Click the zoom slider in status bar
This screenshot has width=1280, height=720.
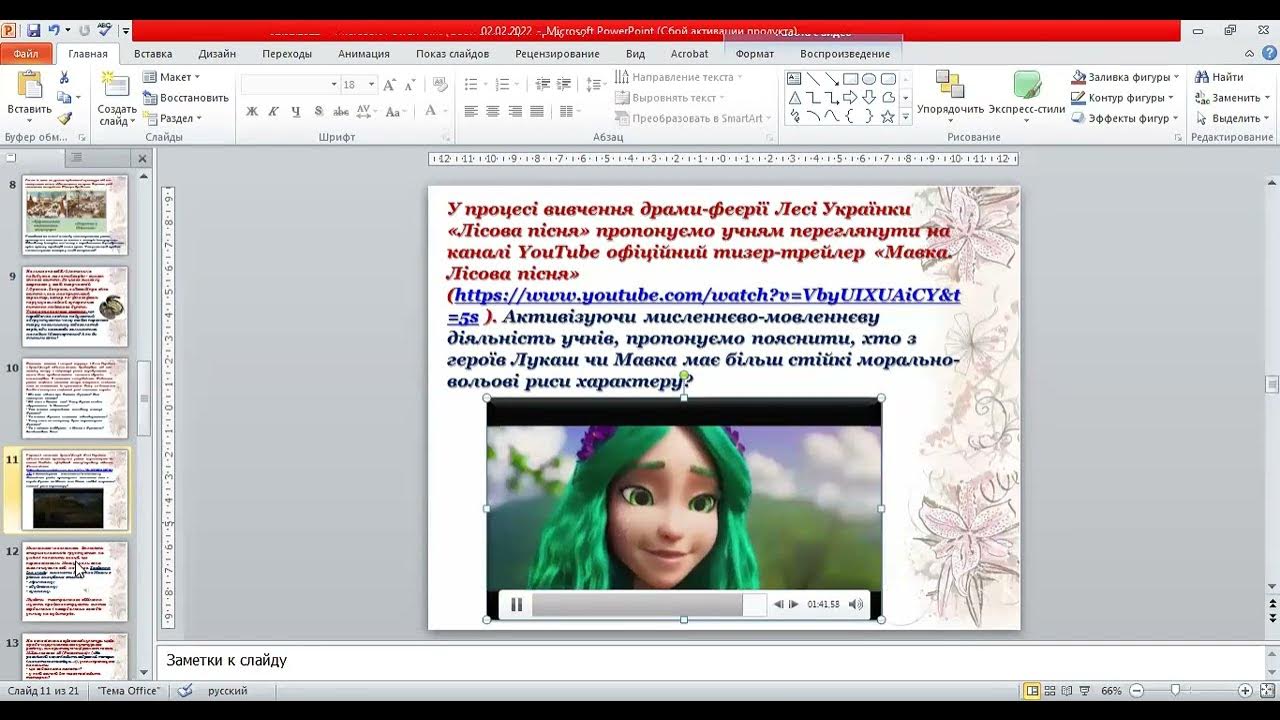coord(1177,690)
